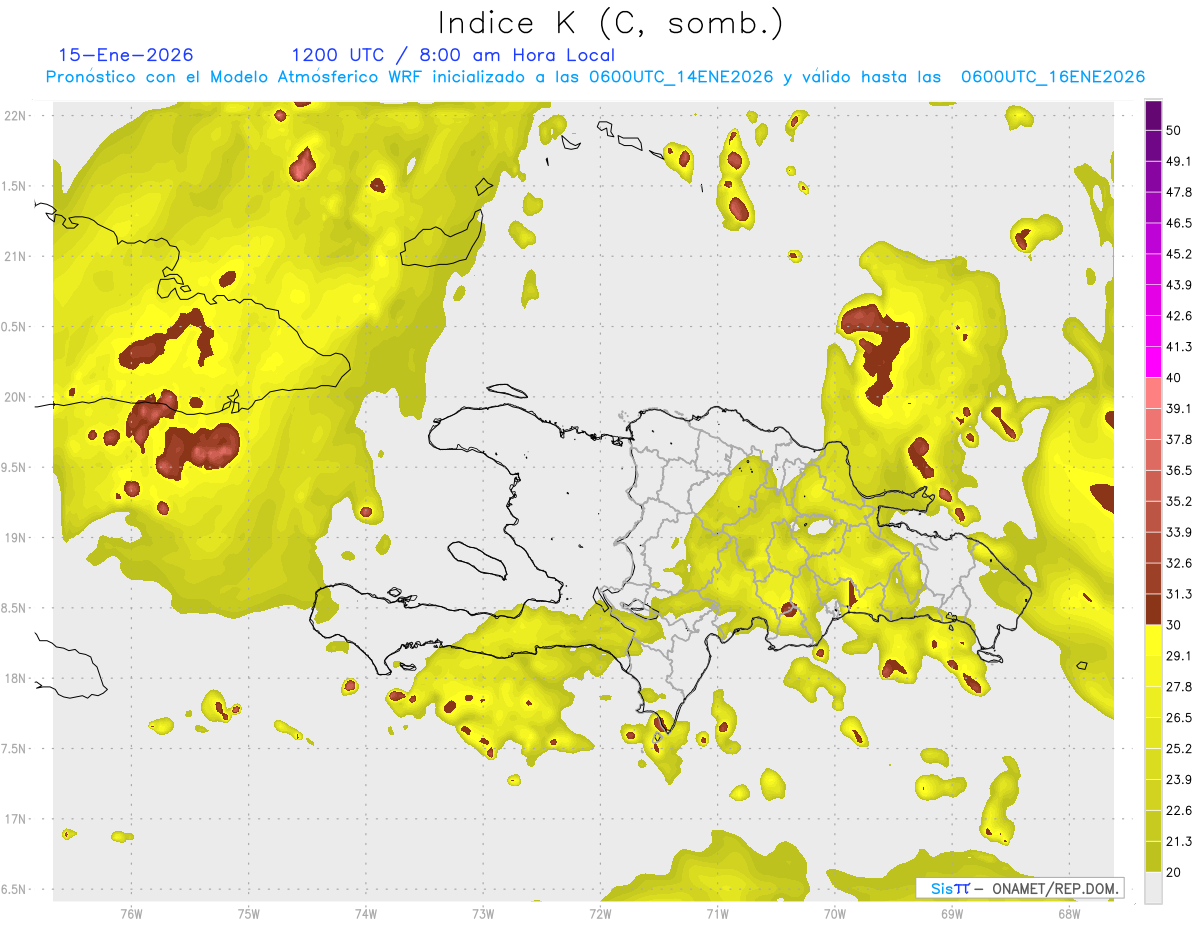The image size is (1200, 927).
Task: Click the dark brown colorbar segment between 30 and 31.3
Action: pos(1153,610)
